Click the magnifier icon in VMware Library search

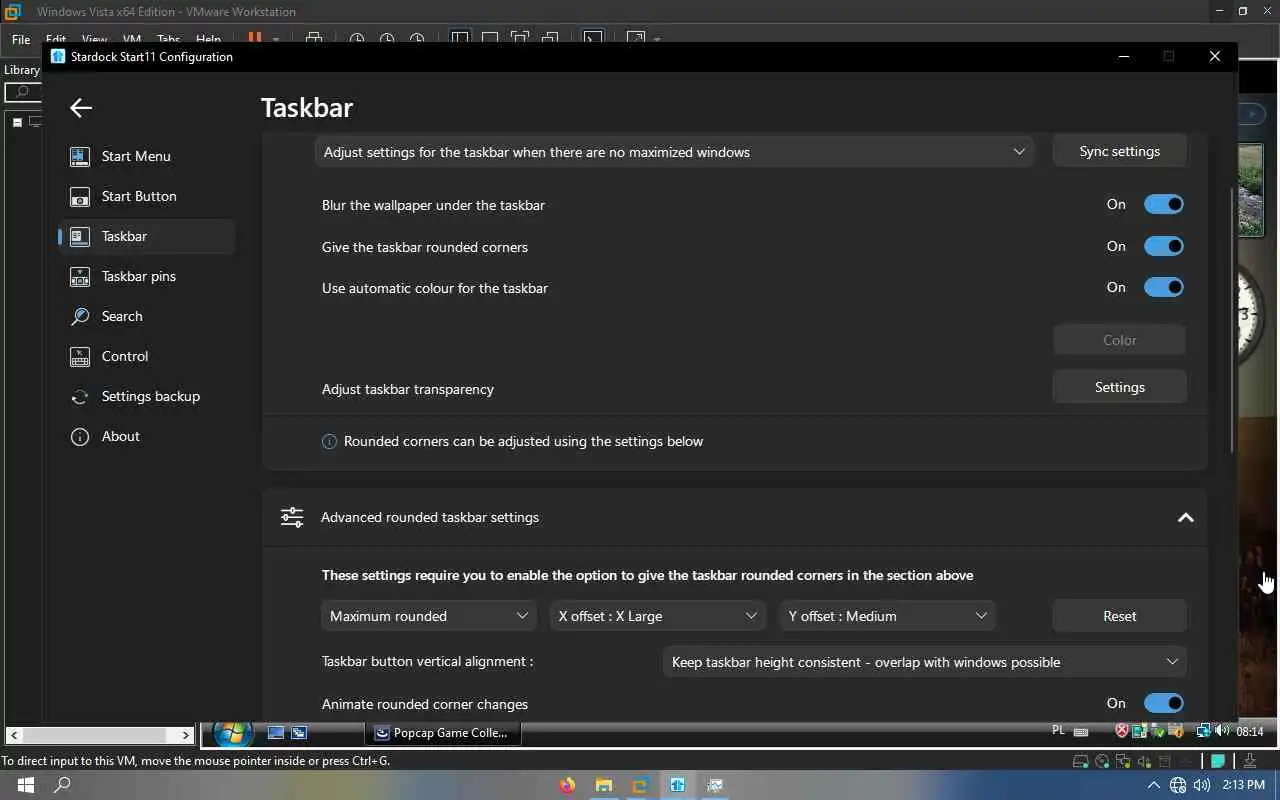(22, 92)
